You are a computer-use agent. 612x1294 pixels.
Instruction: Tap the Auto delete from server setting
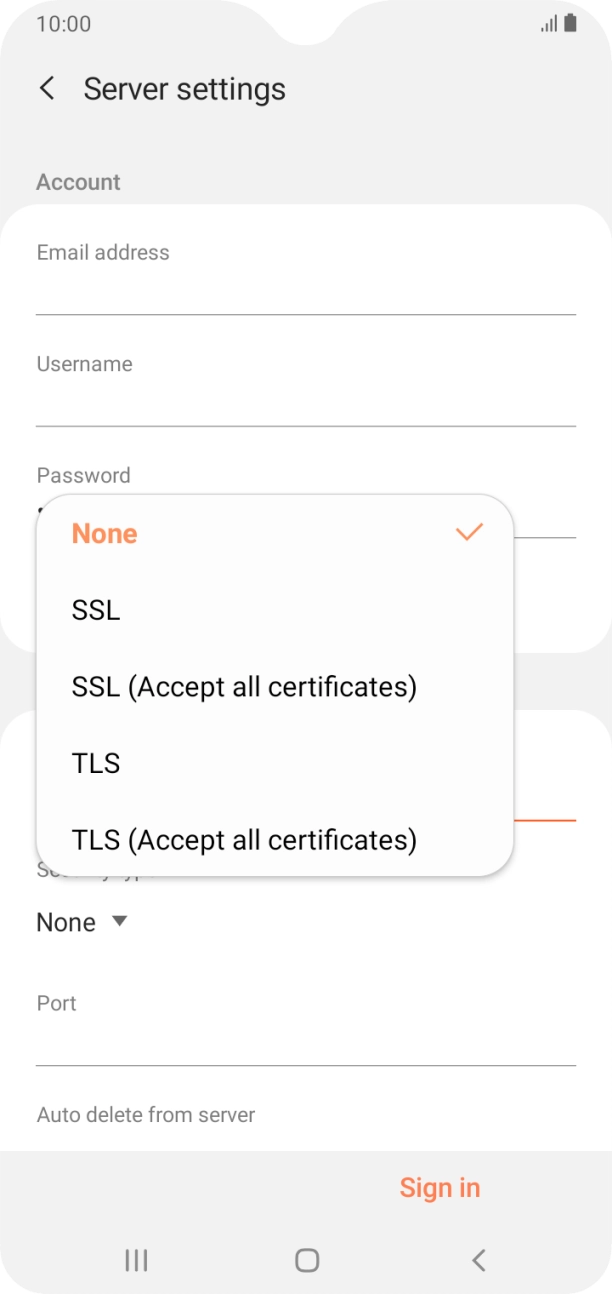tap(146, 1114)
